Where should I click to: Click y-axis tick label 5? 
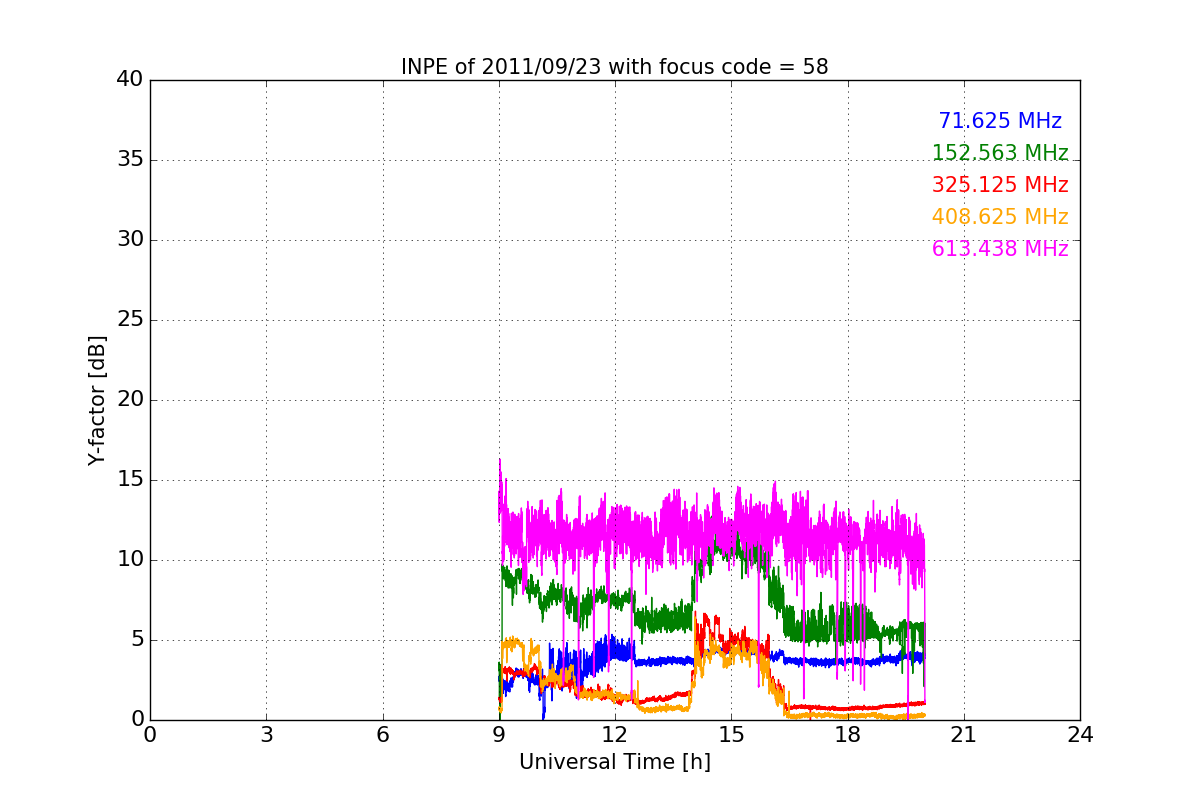coord(137,640)
